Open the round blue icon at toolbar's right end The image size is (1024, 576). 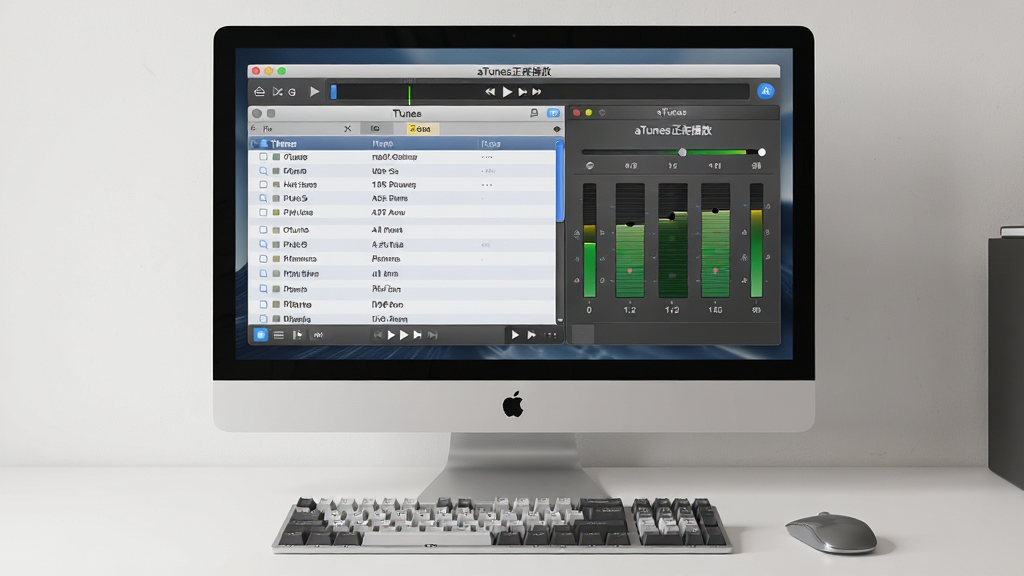click(x=765, y=91)
